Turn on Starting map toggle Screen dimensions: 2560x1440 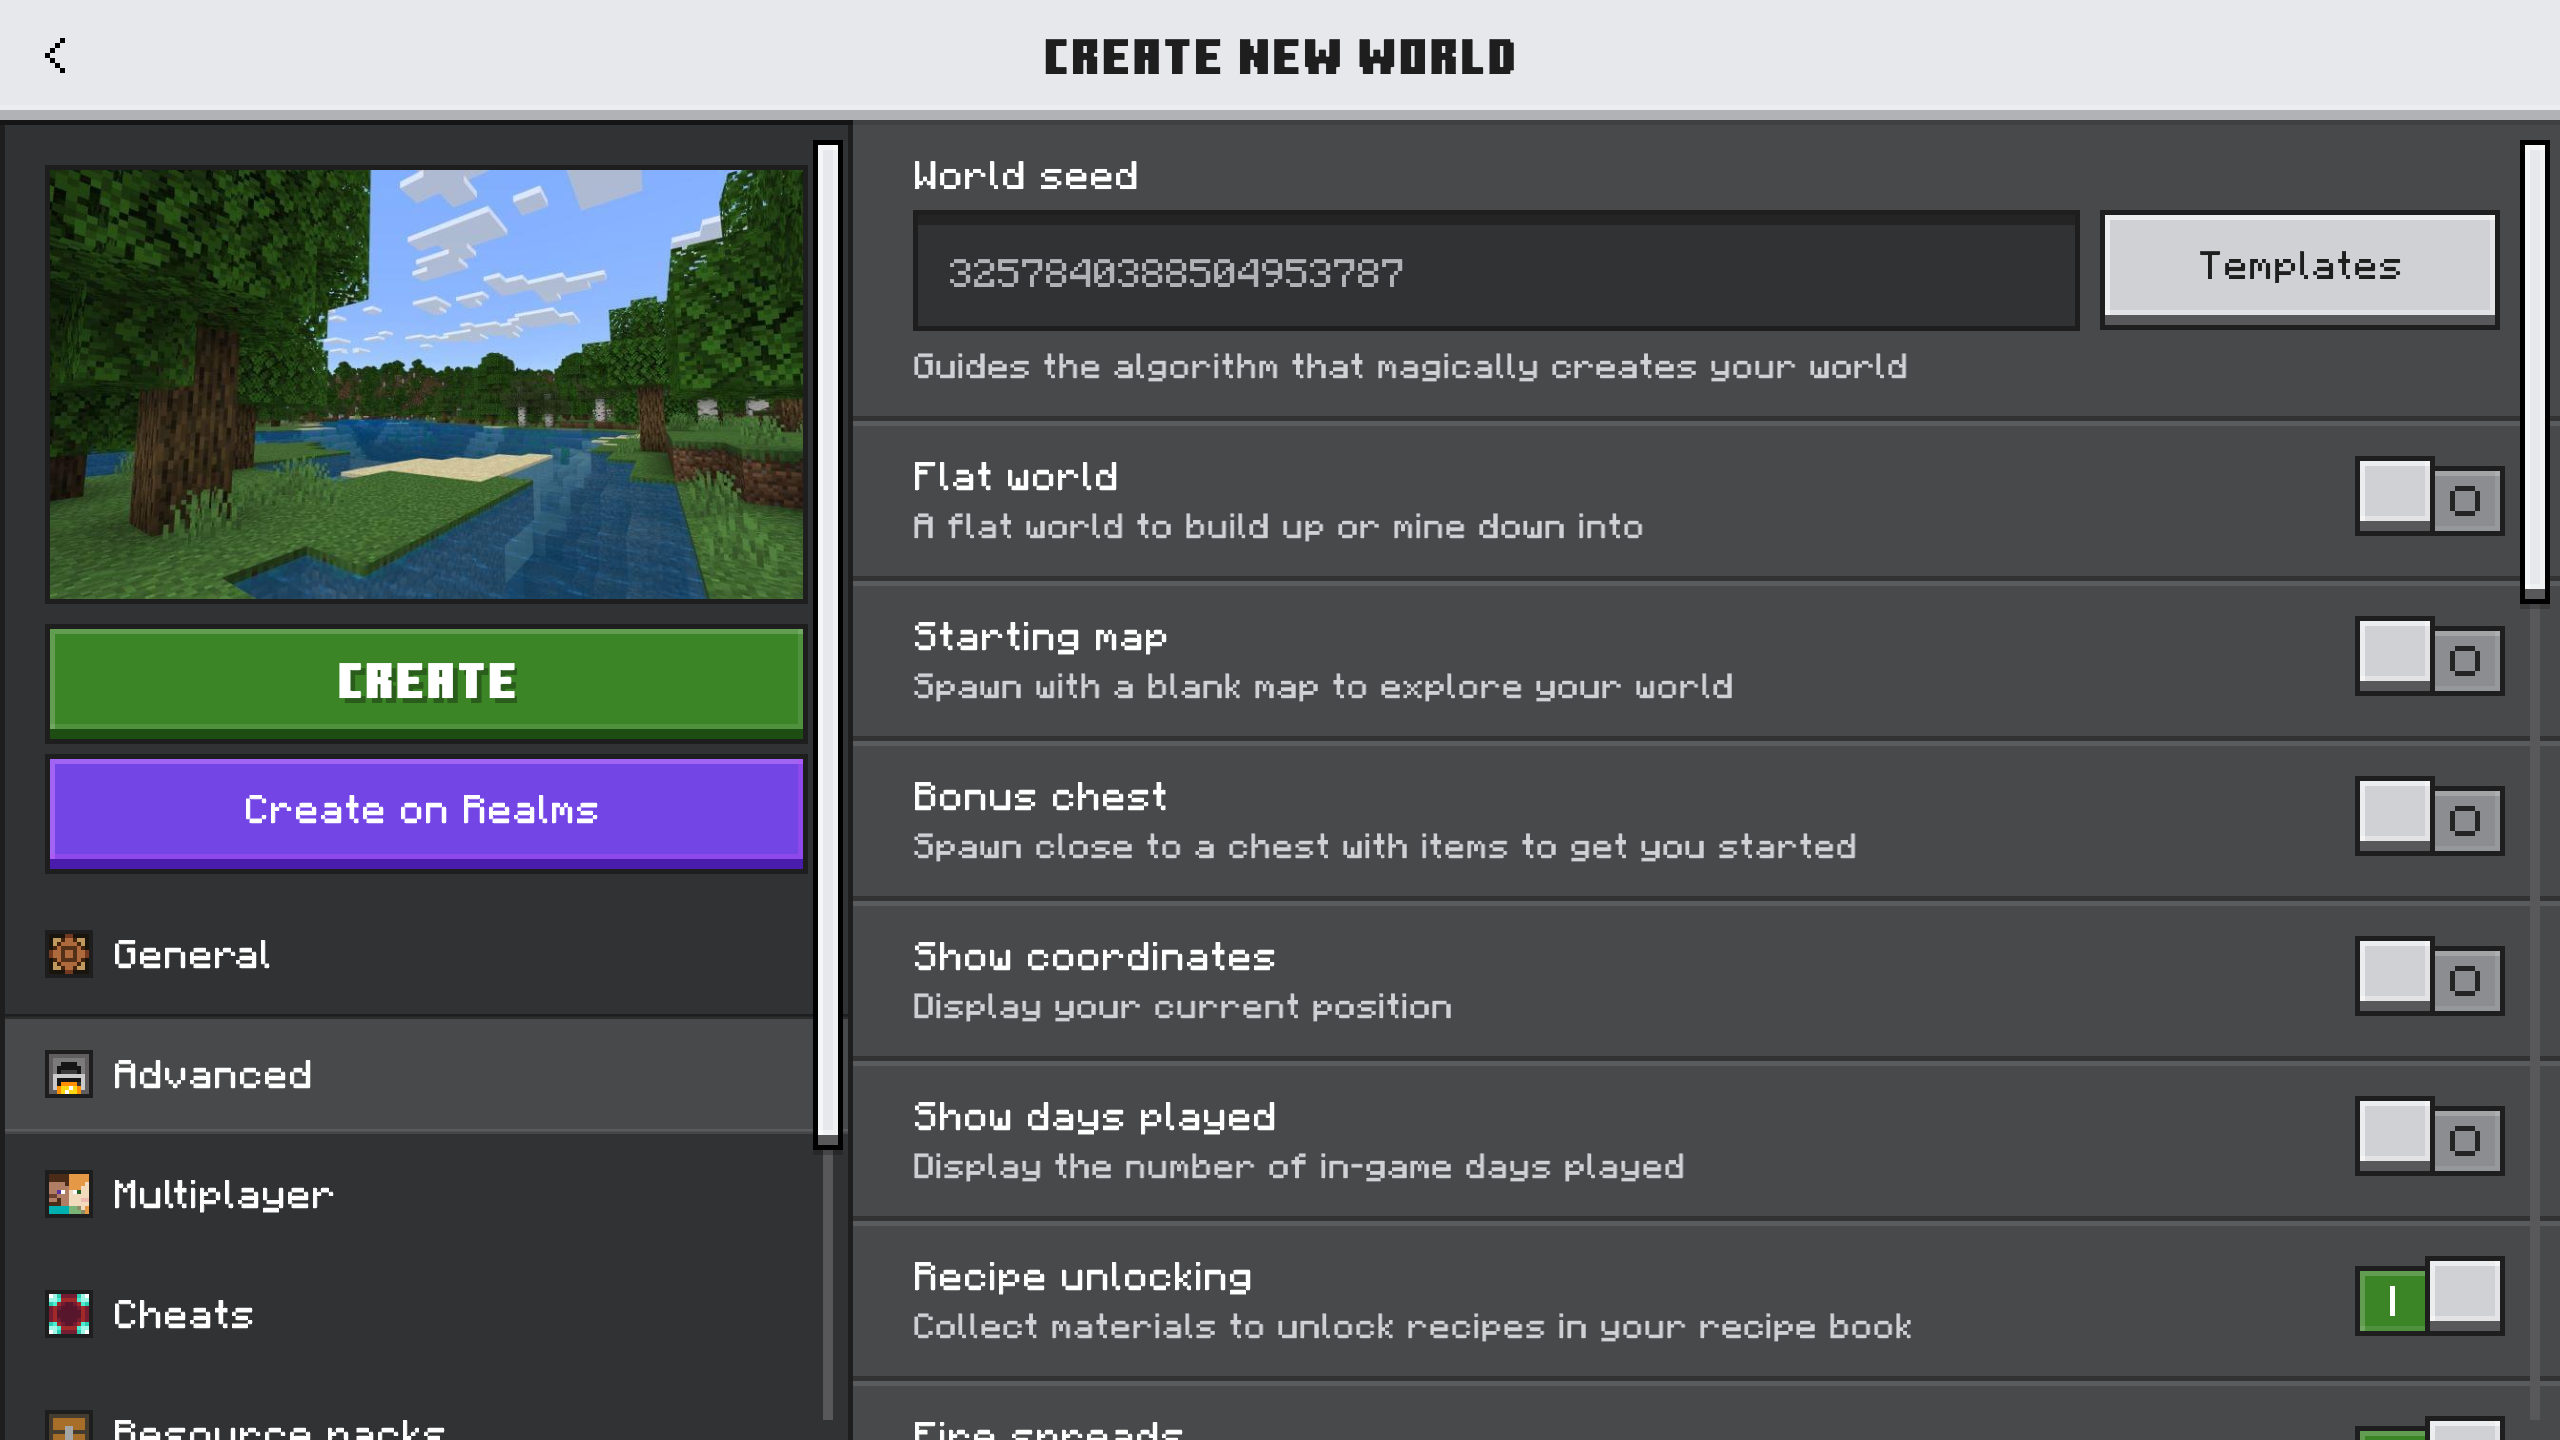coord(2429,657)
